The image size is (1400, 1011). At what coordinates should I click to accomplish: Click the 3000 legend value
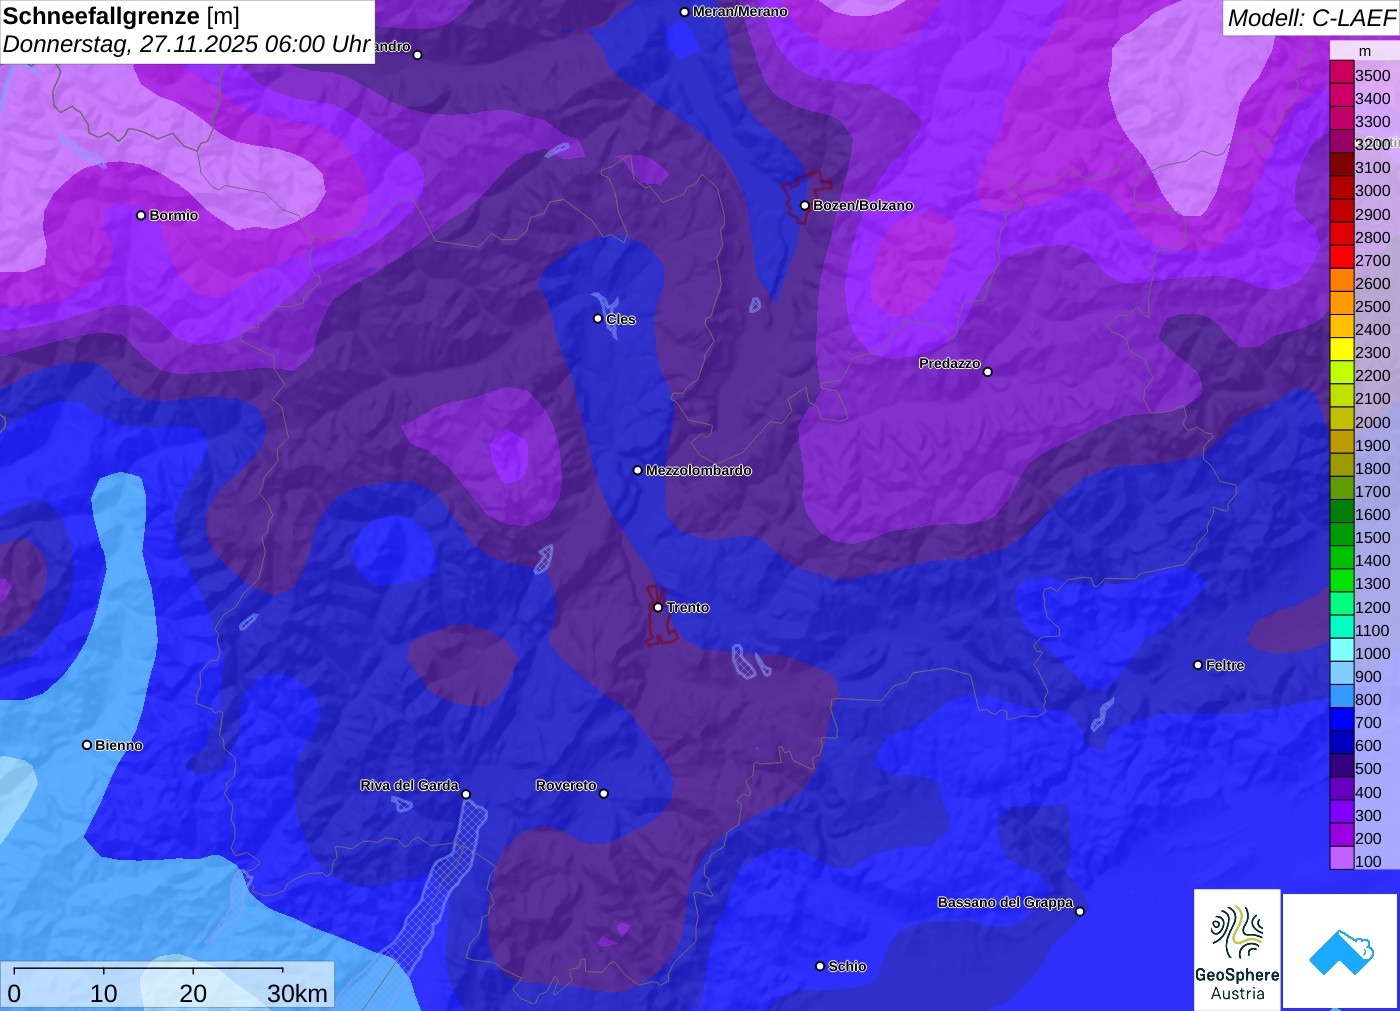[x=1373, y=191]
